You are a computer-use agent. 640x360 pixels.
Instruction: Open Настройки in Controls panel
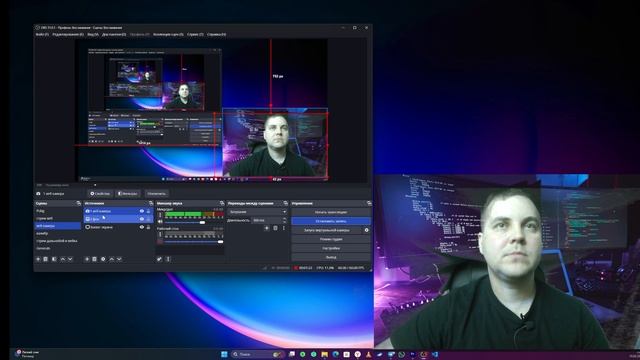[331, 248]
